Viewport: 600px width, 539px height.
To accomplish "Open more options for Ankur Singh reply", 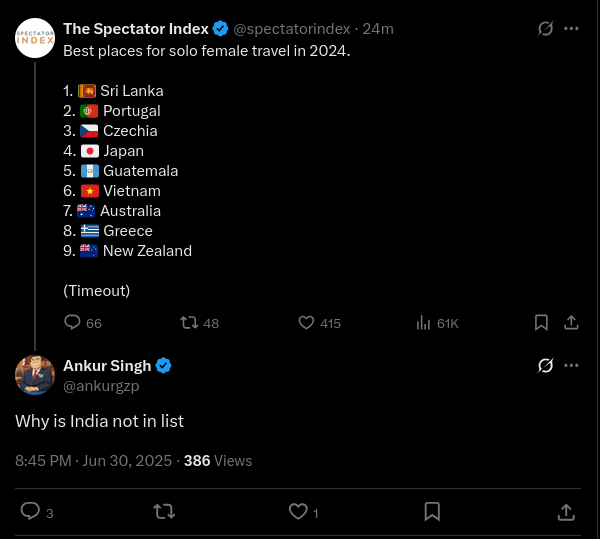I will point(571,365).
